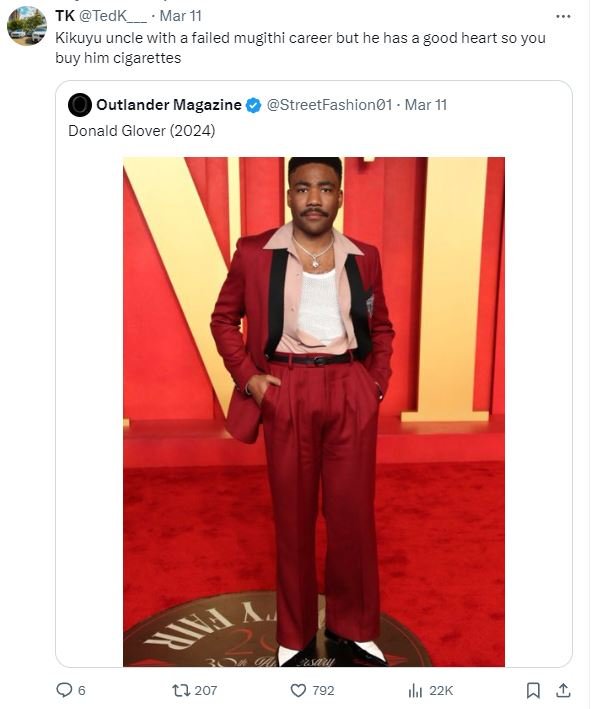This screenshot has height=709, width=603.
Task: Click Outlander Magazine's round avatar
Action: (x=80, y=105)
